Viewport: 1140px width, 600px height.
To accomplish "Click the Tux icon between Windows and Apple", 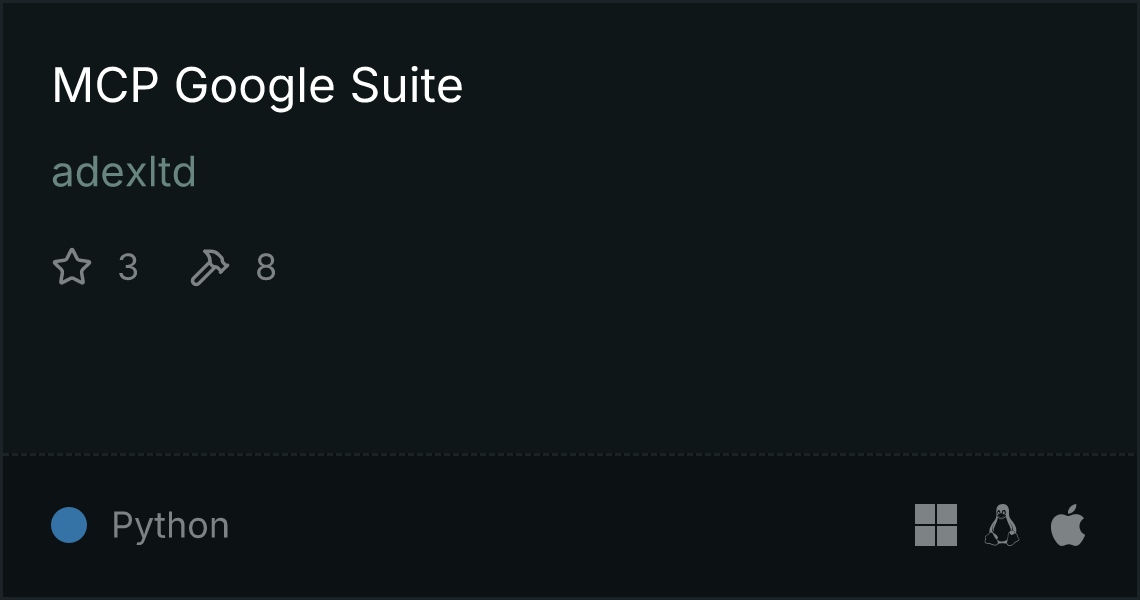I will 1001,524.
